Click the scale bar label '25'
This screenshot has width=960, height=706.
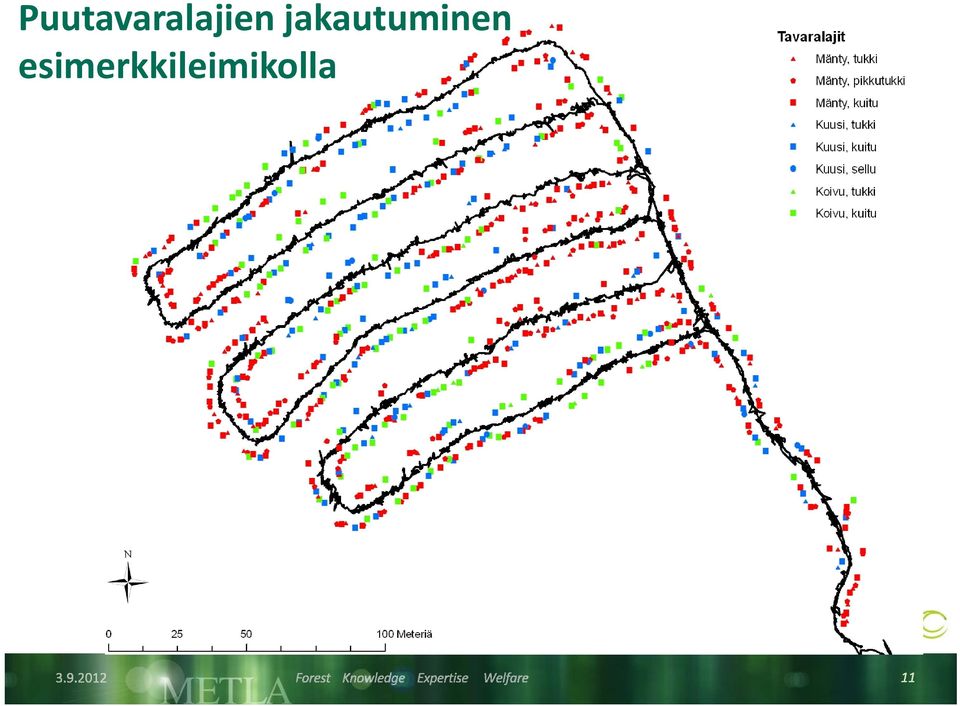[177, 634]
